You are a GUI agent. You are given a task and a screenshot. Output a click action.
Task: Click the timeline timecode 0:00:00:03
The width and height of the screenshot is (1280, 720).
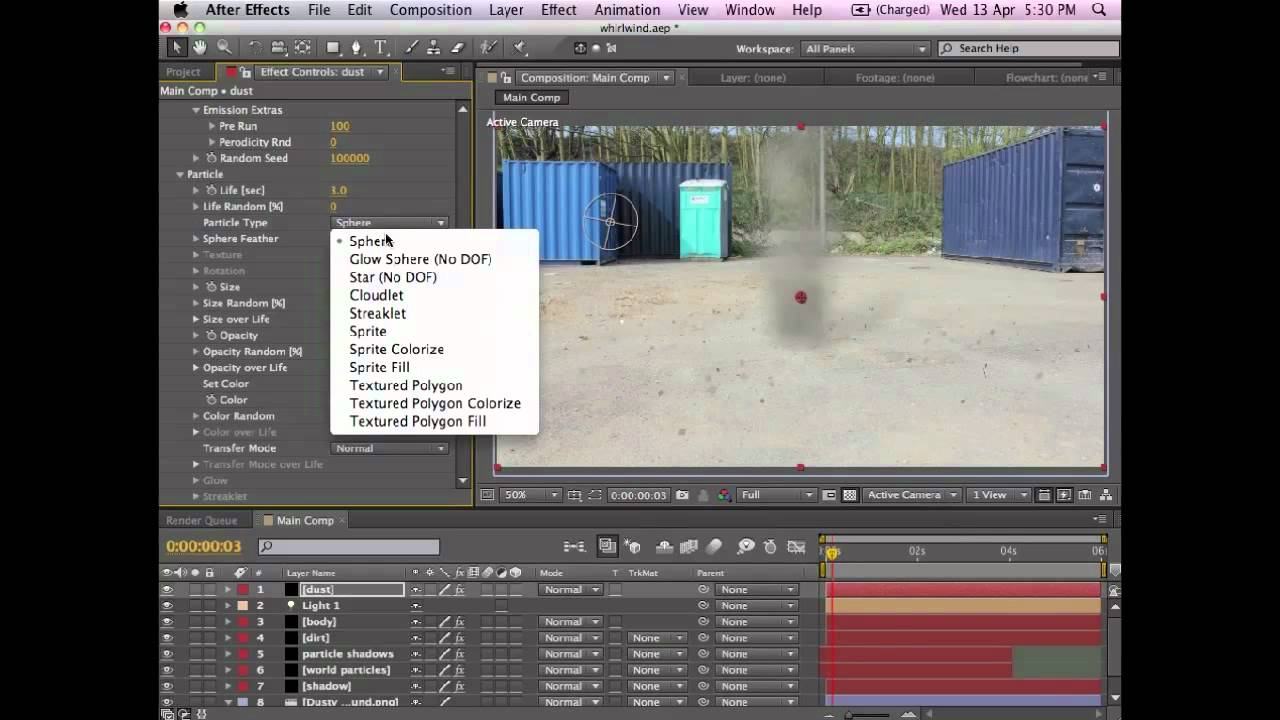tap(204, 547)
